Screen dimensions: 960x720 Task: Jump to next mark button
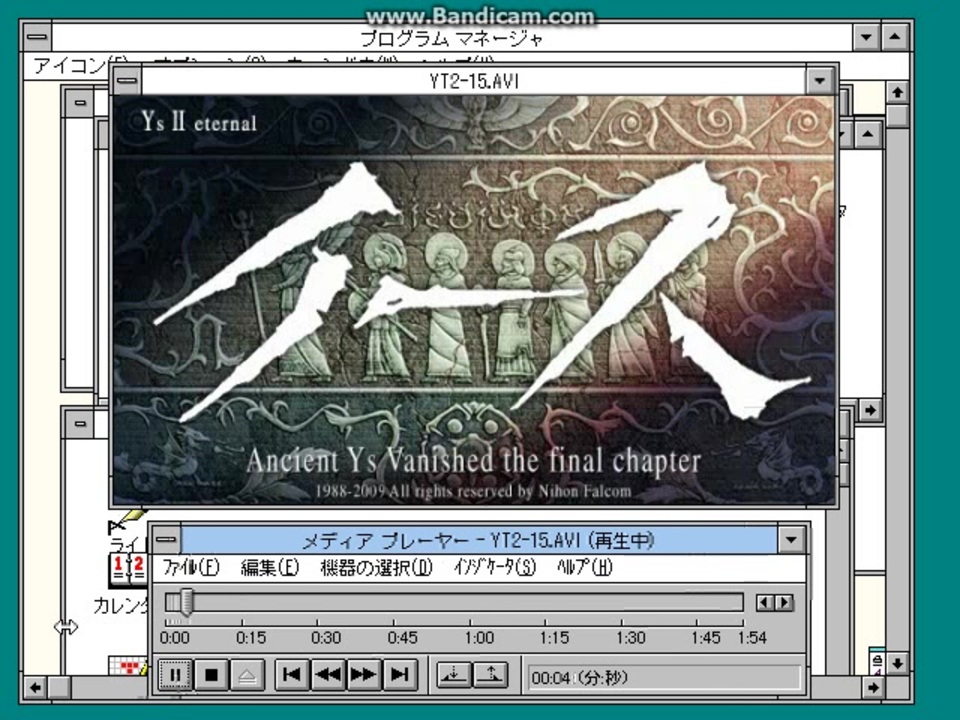(399, 675)
